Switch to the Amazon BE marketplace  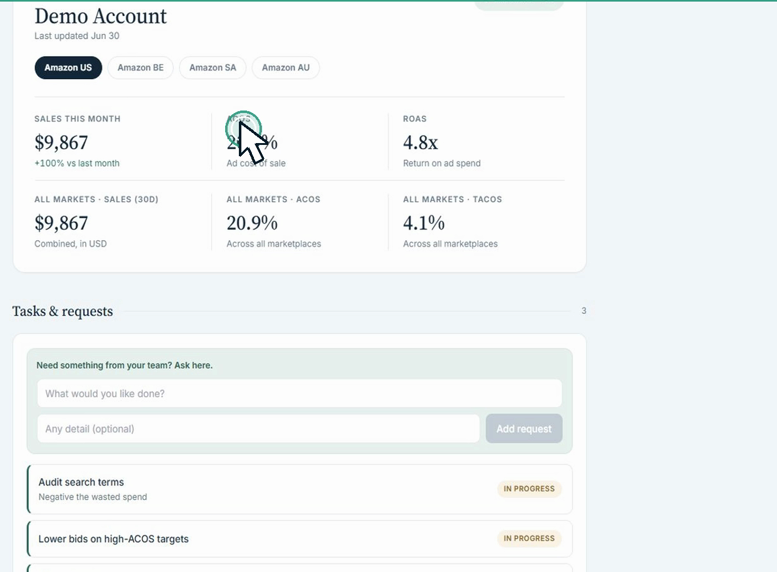click(x=140, y=67)
